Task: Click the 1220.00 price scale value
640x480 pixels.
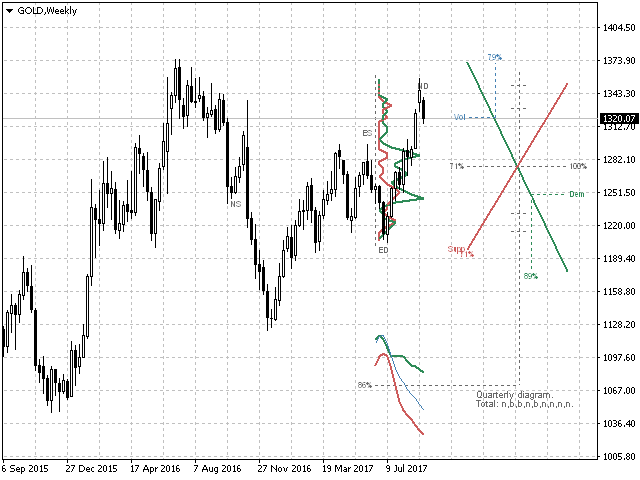Action: click(x=619, y=226)
